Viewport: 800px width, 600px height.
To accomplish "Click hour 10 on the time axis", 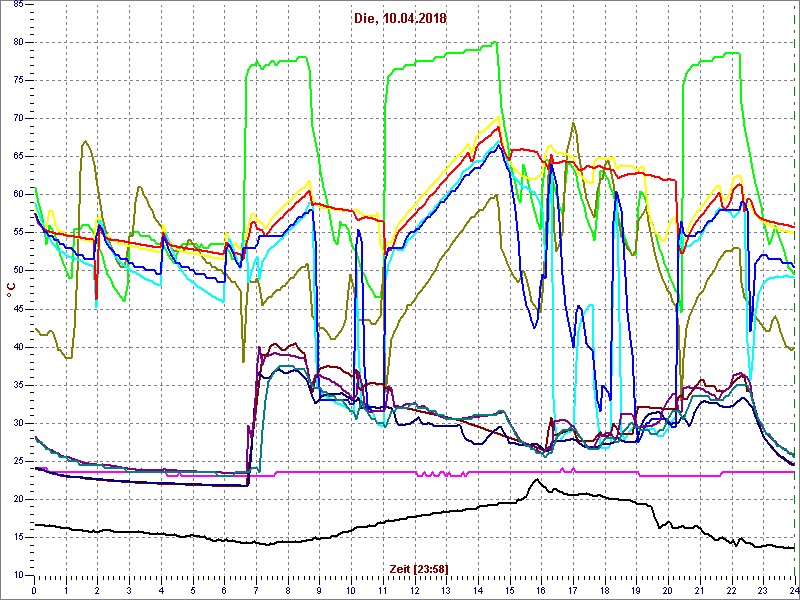I will click(351, 589).
